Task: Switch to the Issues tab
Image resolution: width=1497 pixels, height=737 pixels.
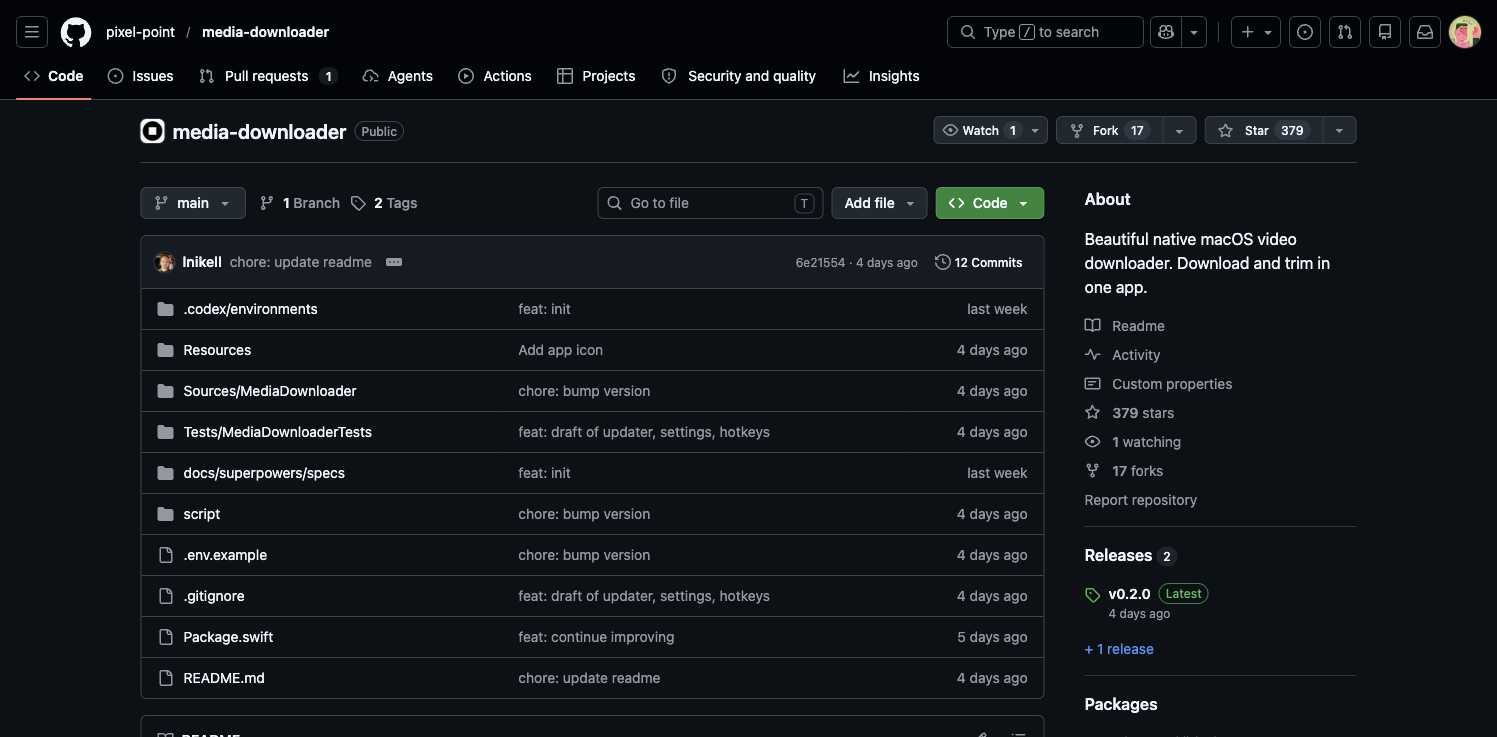Action: tap(141, 76)
